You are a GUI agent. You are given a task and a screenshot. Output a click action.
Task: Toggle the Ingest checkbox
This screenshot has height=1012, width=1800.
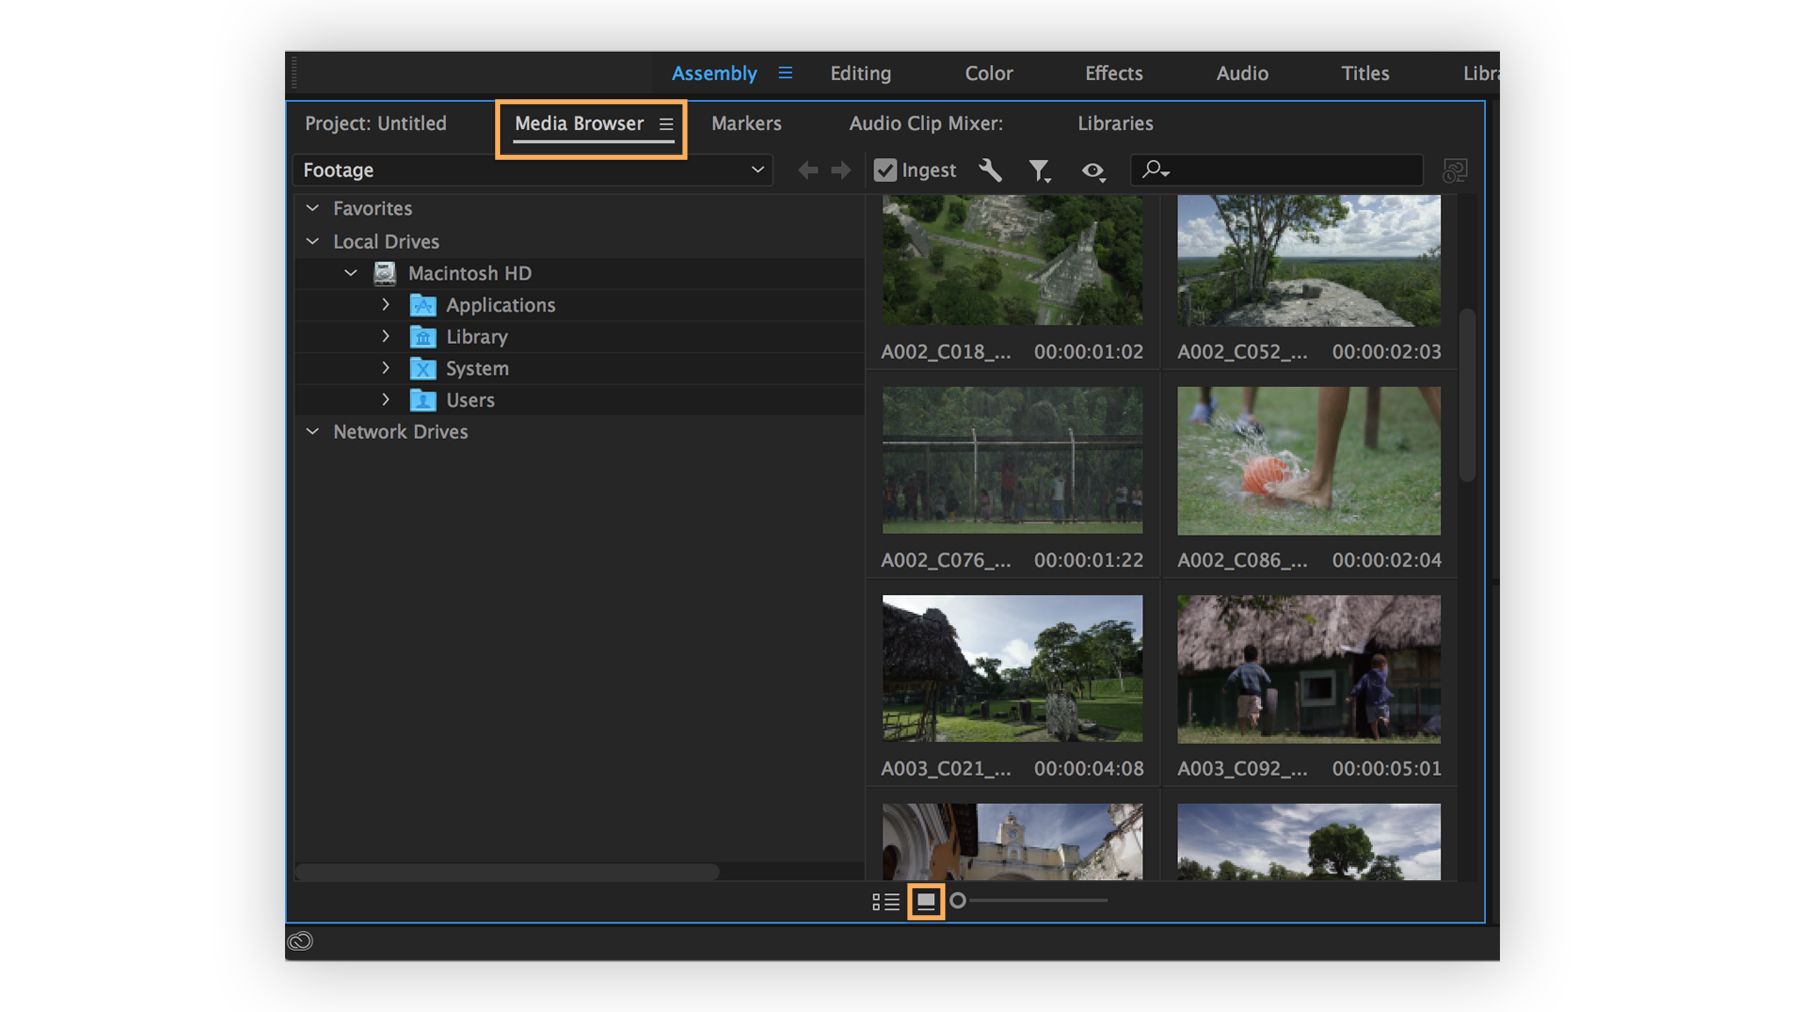point(885,170)
